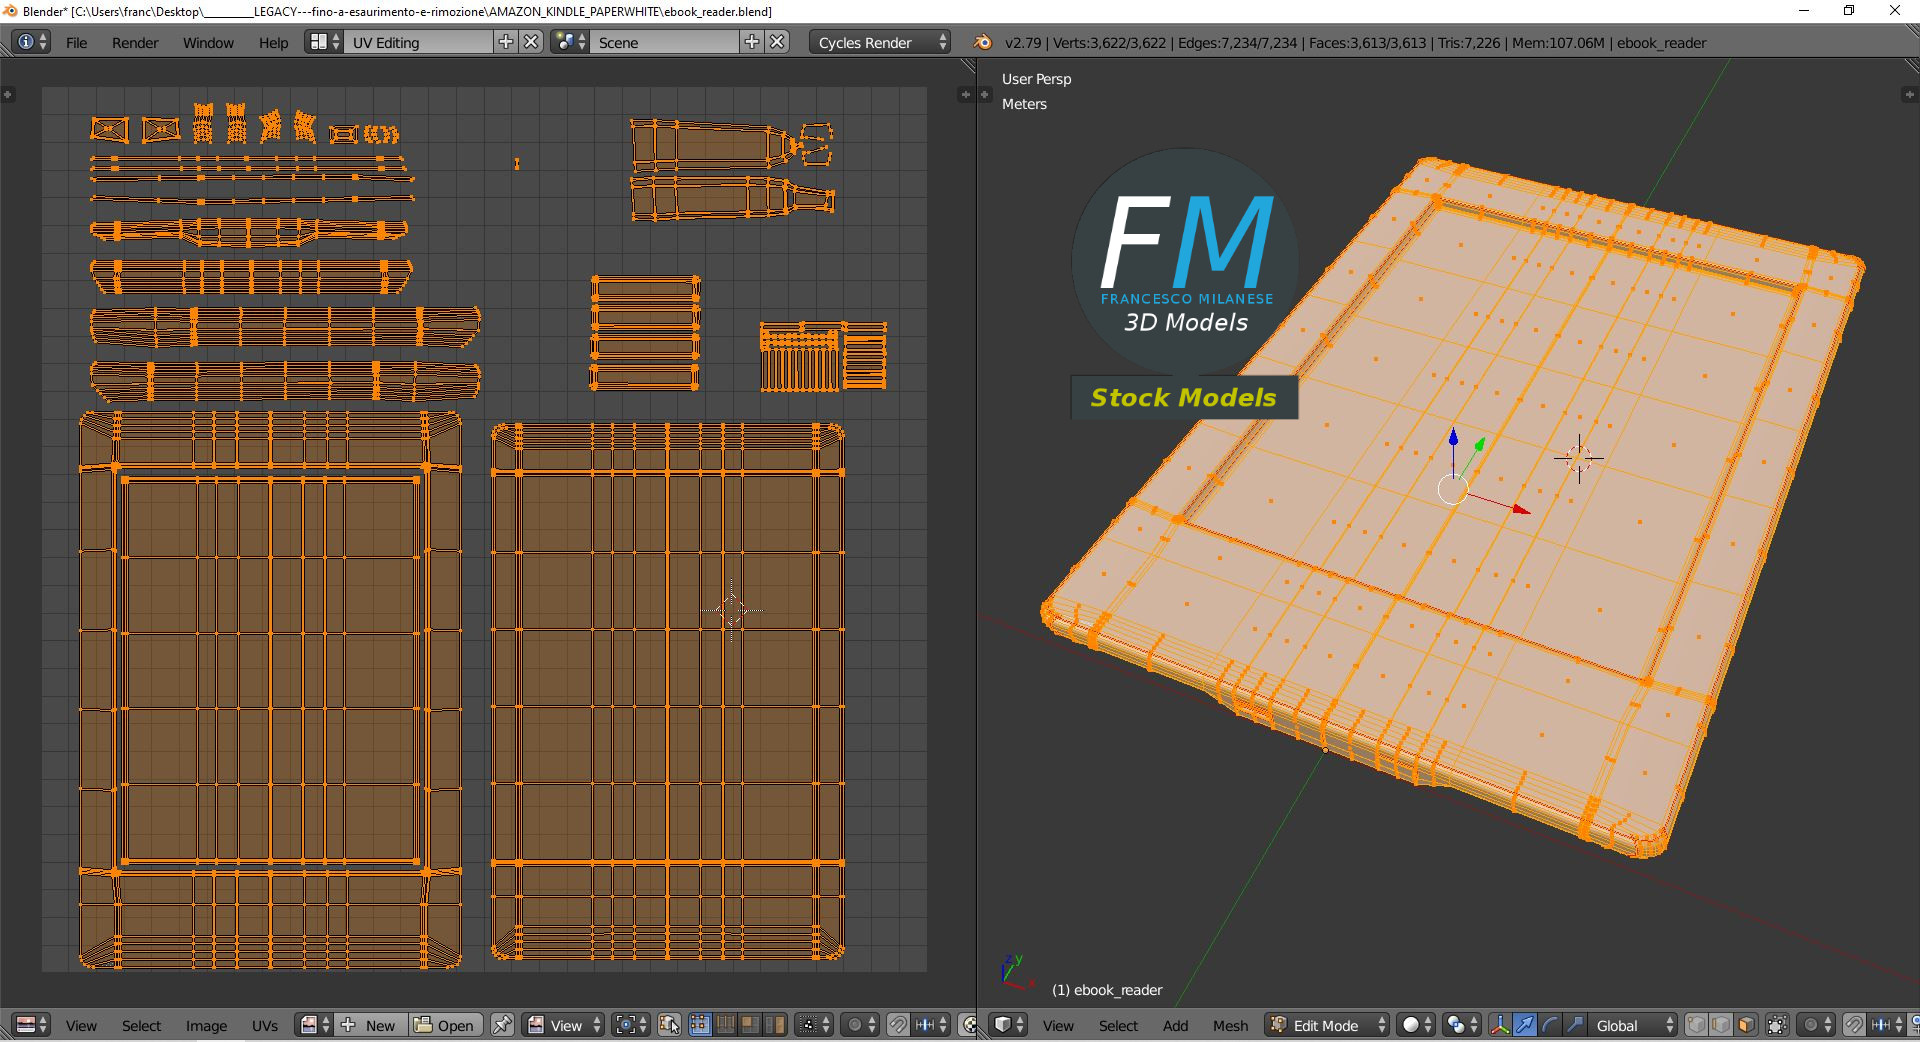The image size is (1920, 1042).
Task: Click the New image button
Action: click(370, 1025)
